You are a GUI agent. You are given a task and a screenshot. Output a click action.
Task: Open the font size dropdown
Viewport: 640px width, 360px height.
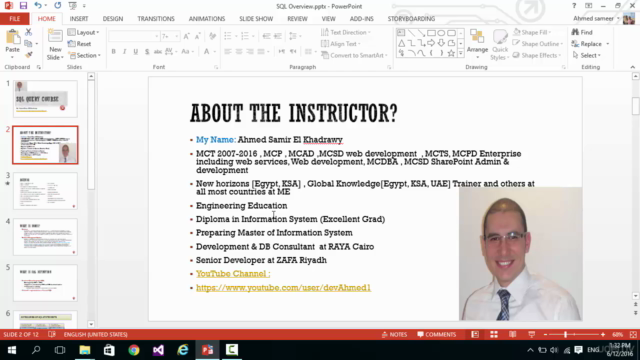(177, 36)
